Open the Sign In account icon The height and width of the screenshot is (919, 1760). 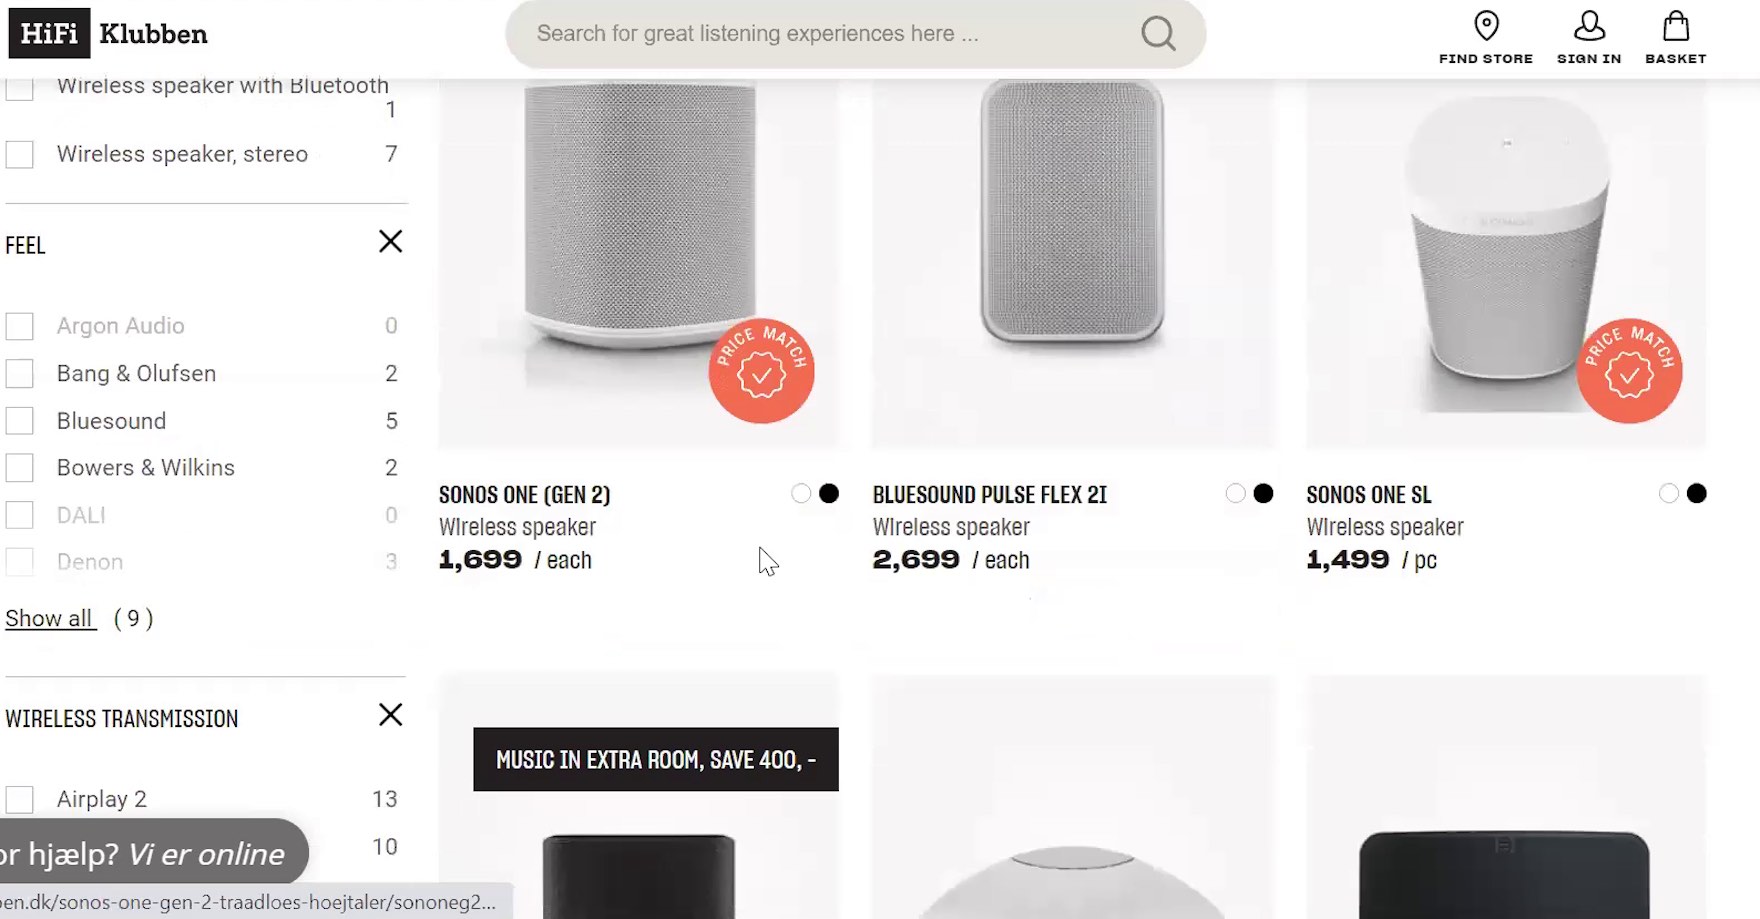pos(1588,38)
